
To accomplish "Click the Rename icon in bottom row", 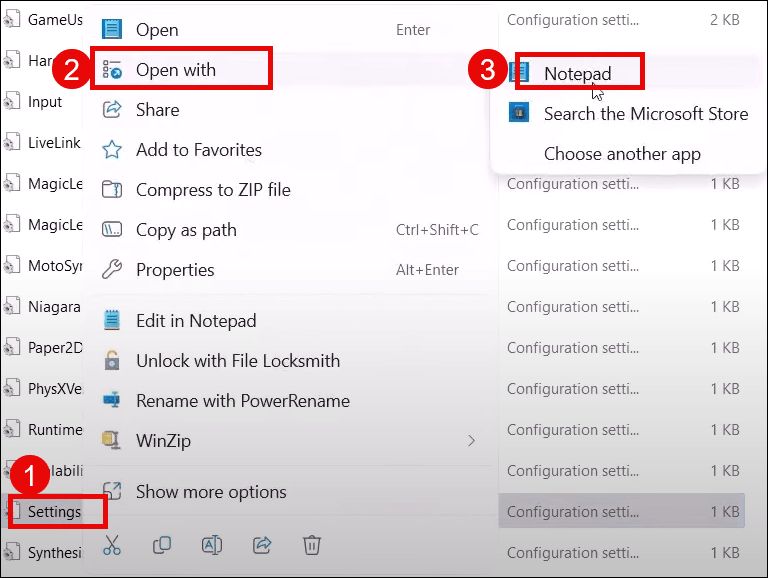I will click(x=212, y=545).
